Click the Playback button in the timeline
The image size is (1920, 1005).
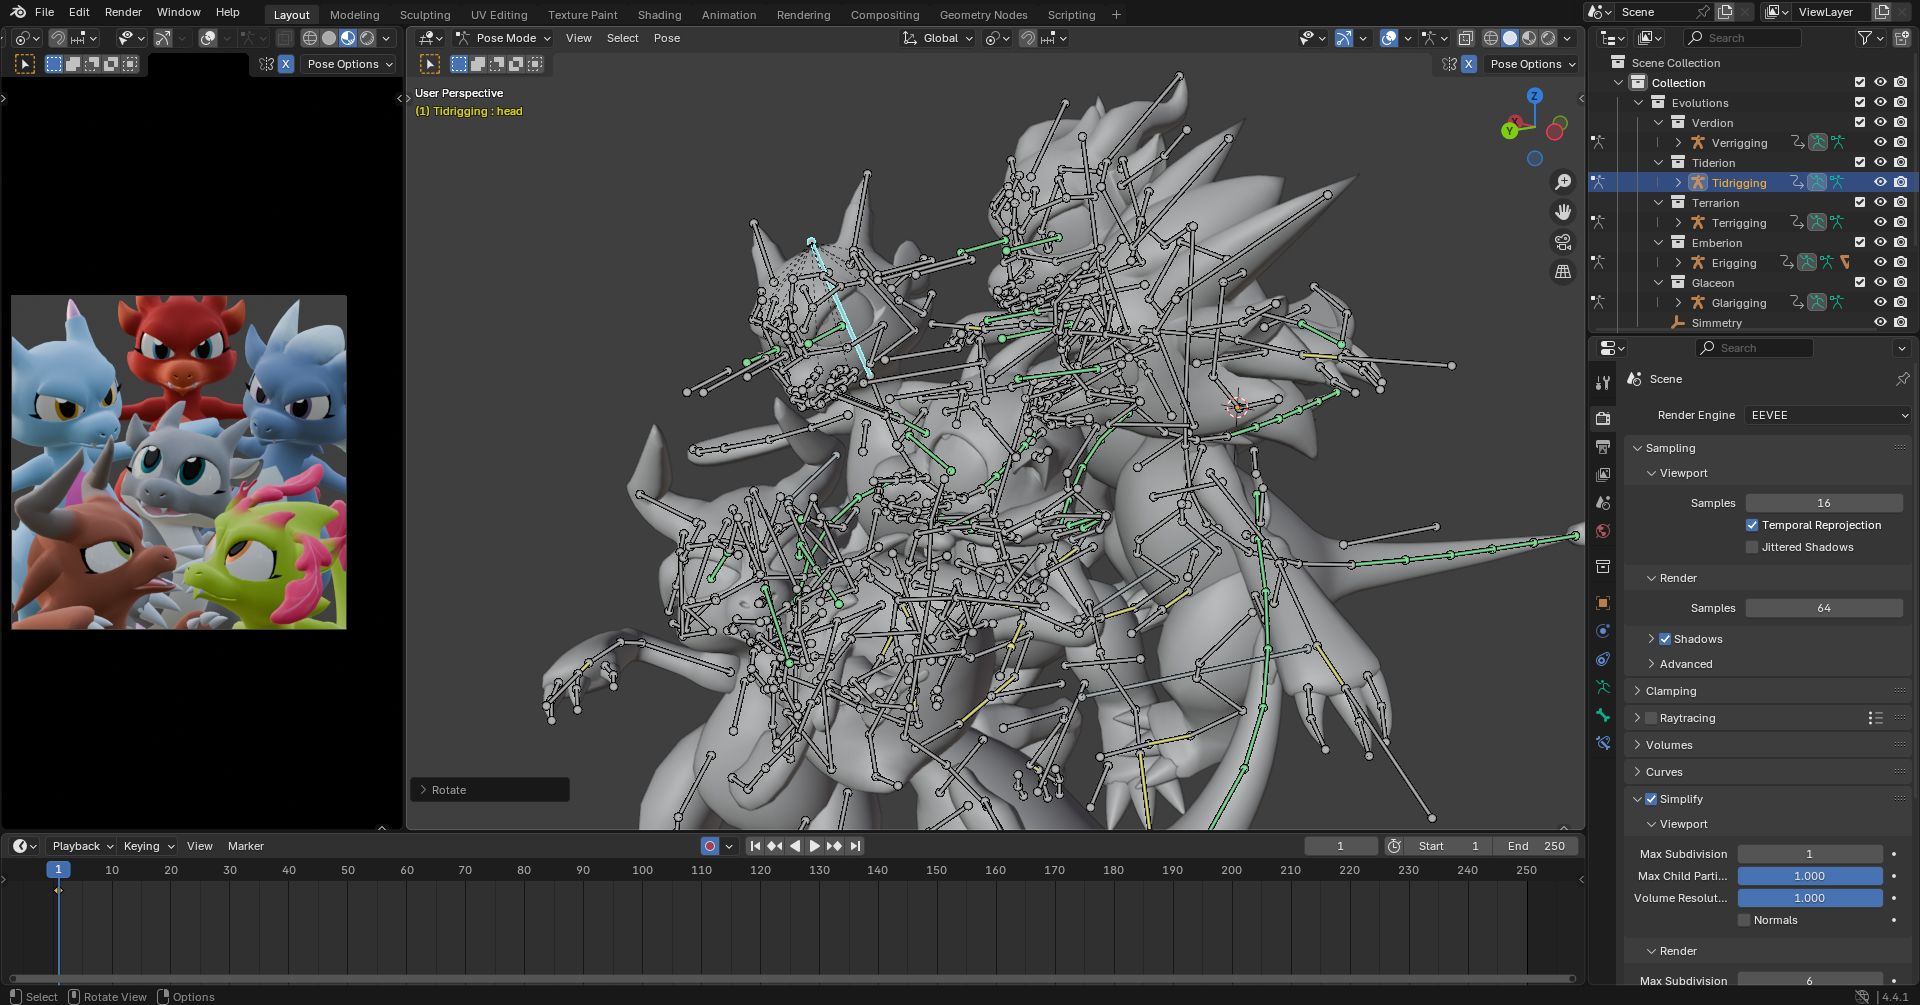(82, 846)
